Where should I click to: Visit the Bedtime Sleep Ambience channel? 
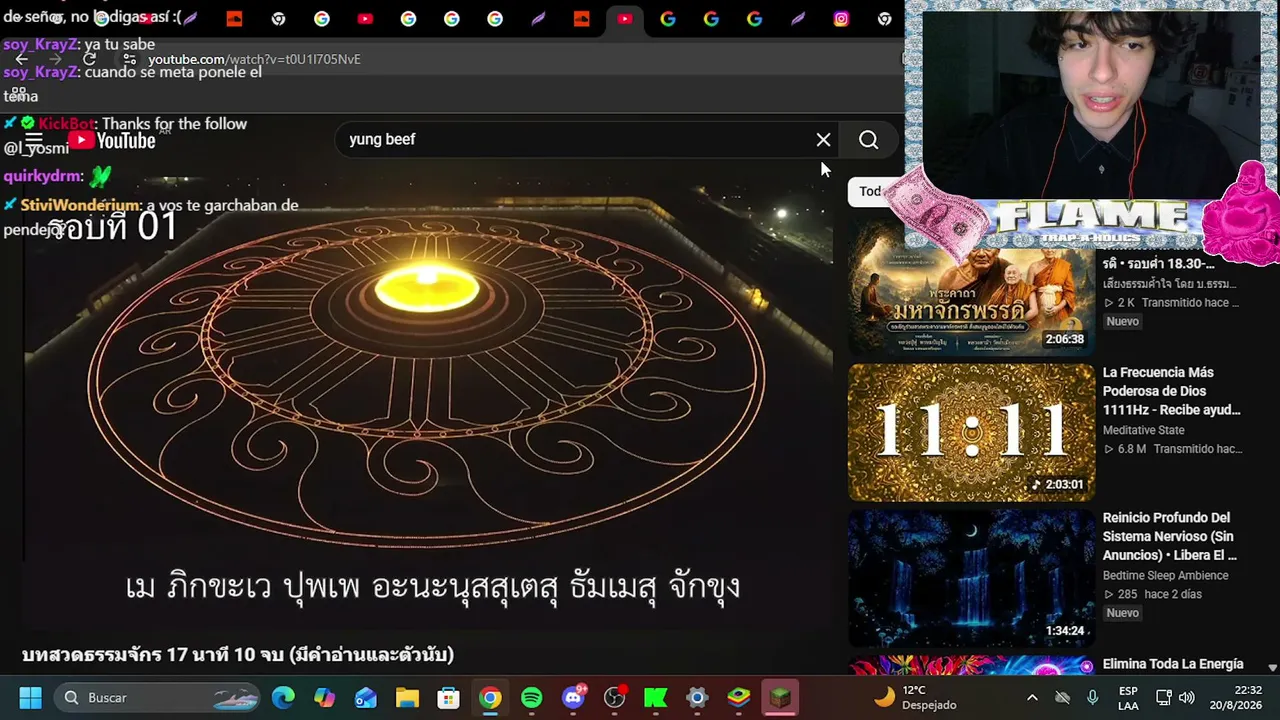tap(1165, 575)
